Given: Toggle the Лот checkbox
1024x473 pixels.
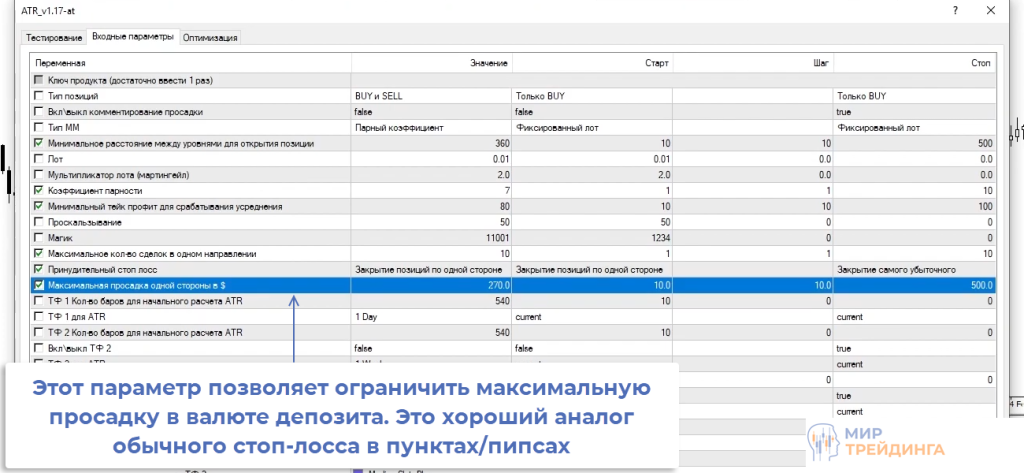Looking at the screenshot, I should coord(39,159).
